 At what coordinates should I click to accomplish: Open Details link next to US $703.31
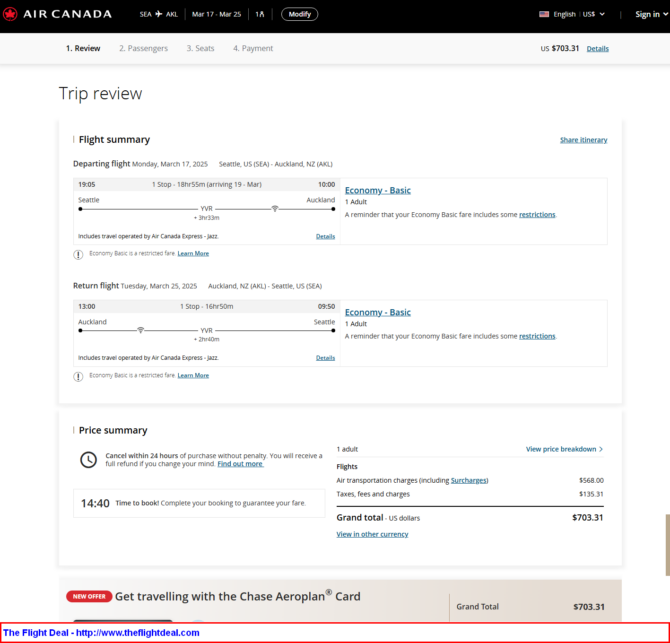(597, 49)
